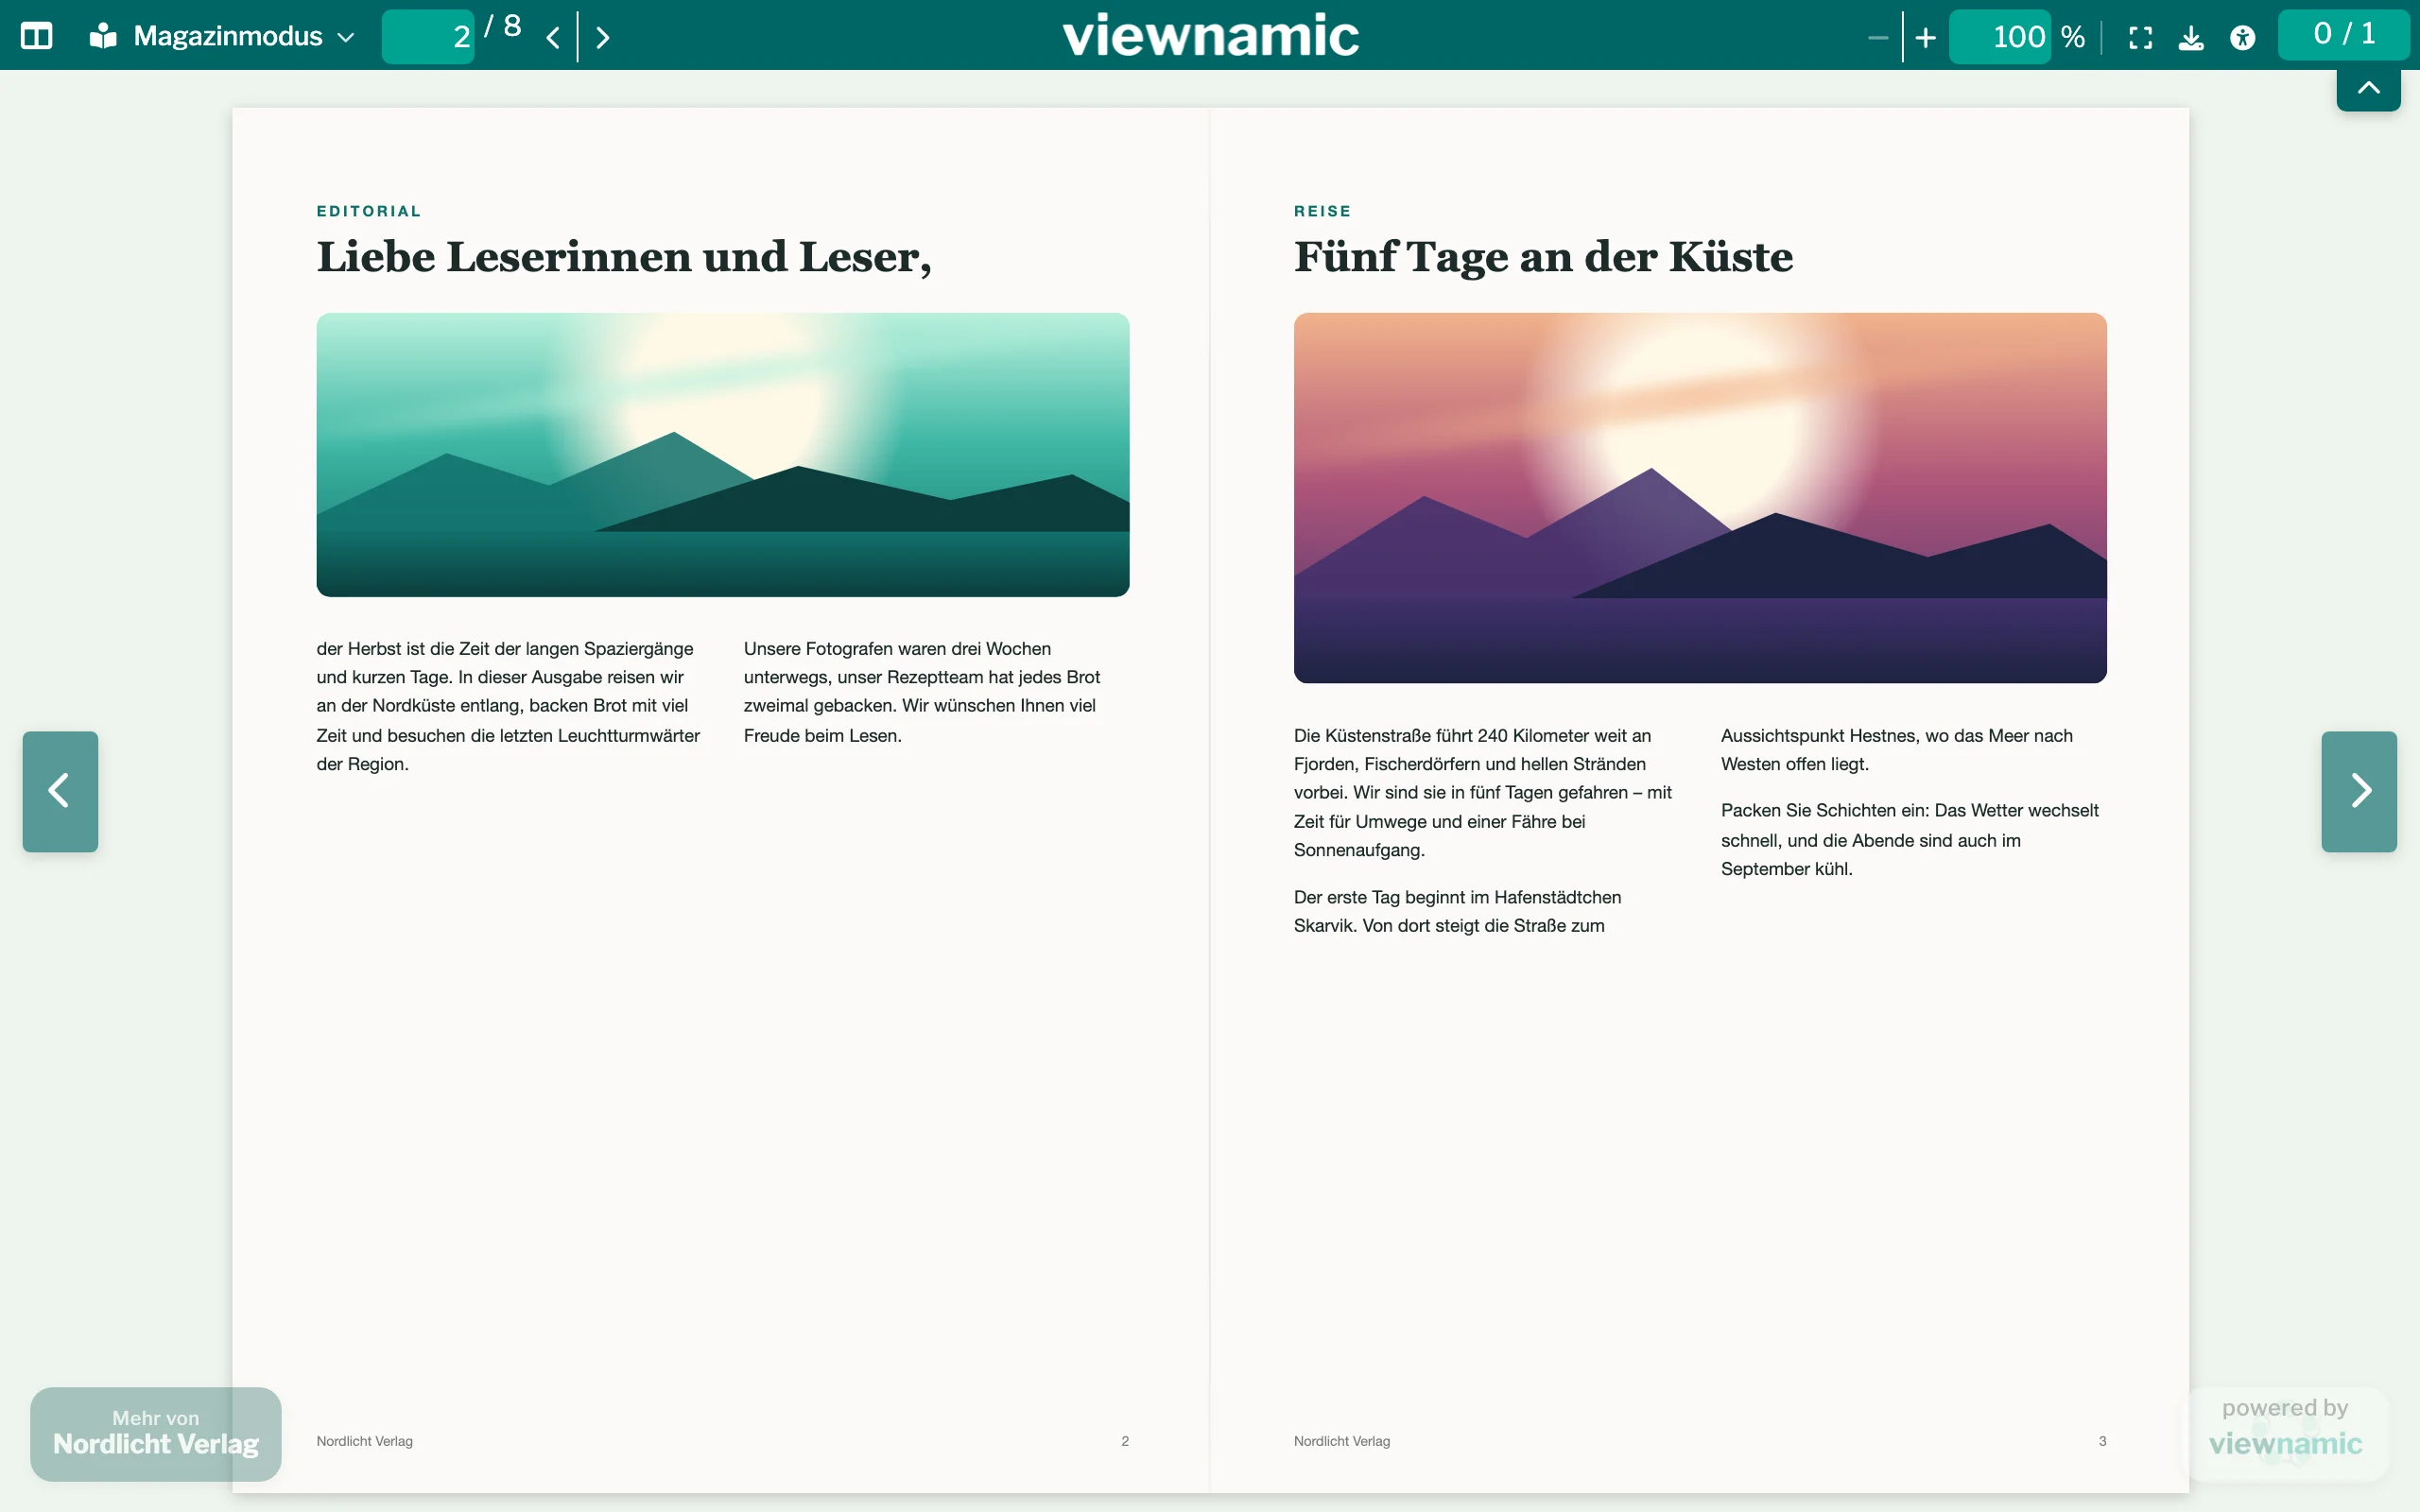Click headline Liebe Leserinnen und Leser
Screen dimensions: 2420x1512
tap(624, 257)
